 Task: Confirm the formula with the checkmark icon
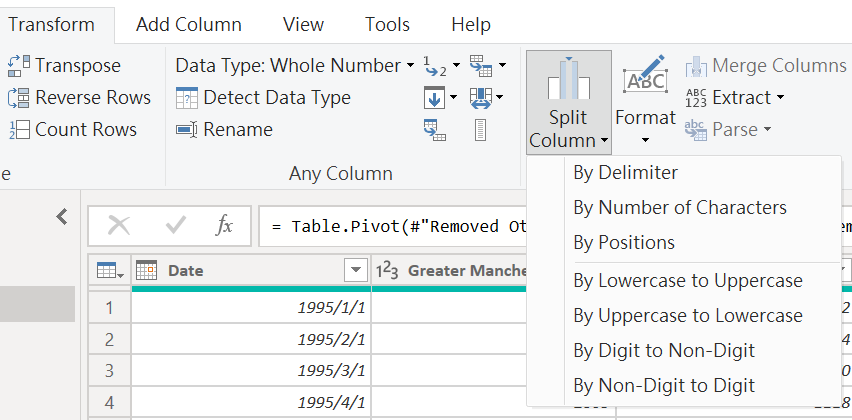pyautogui.click(x=176, y=225)
